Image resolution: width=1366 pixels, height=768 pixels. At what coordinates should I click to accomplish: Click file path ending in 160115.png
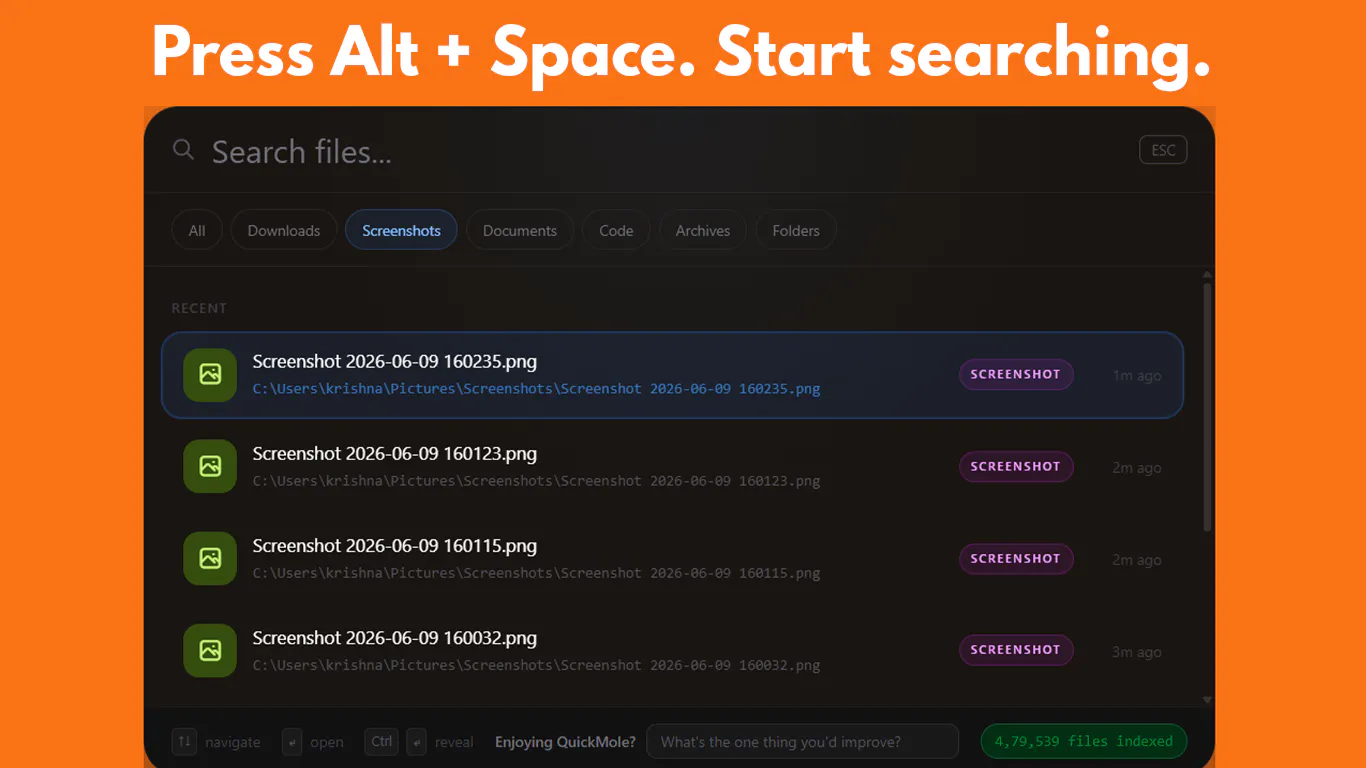(536, 573)
